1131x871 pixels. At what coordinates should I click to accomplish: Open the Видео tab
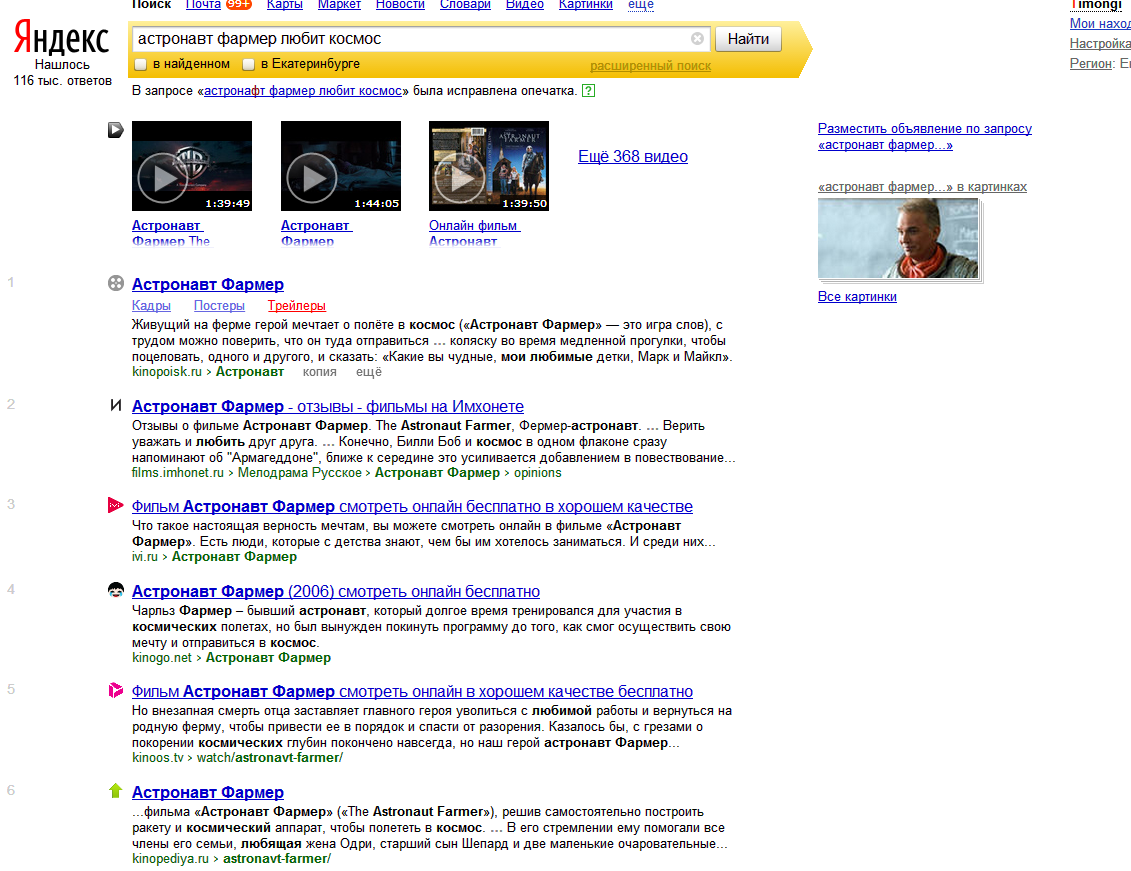click(x=524, y=4)
